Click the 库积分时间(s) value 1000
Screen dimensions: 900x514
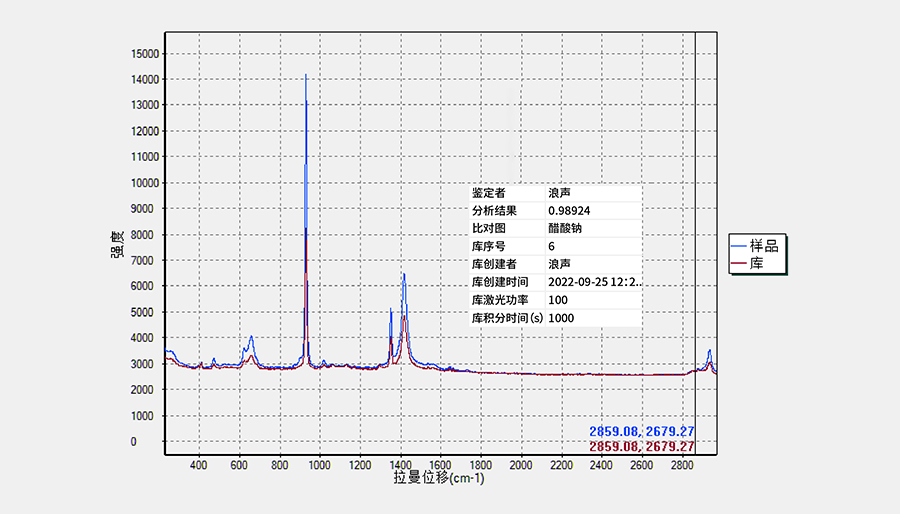561,318
